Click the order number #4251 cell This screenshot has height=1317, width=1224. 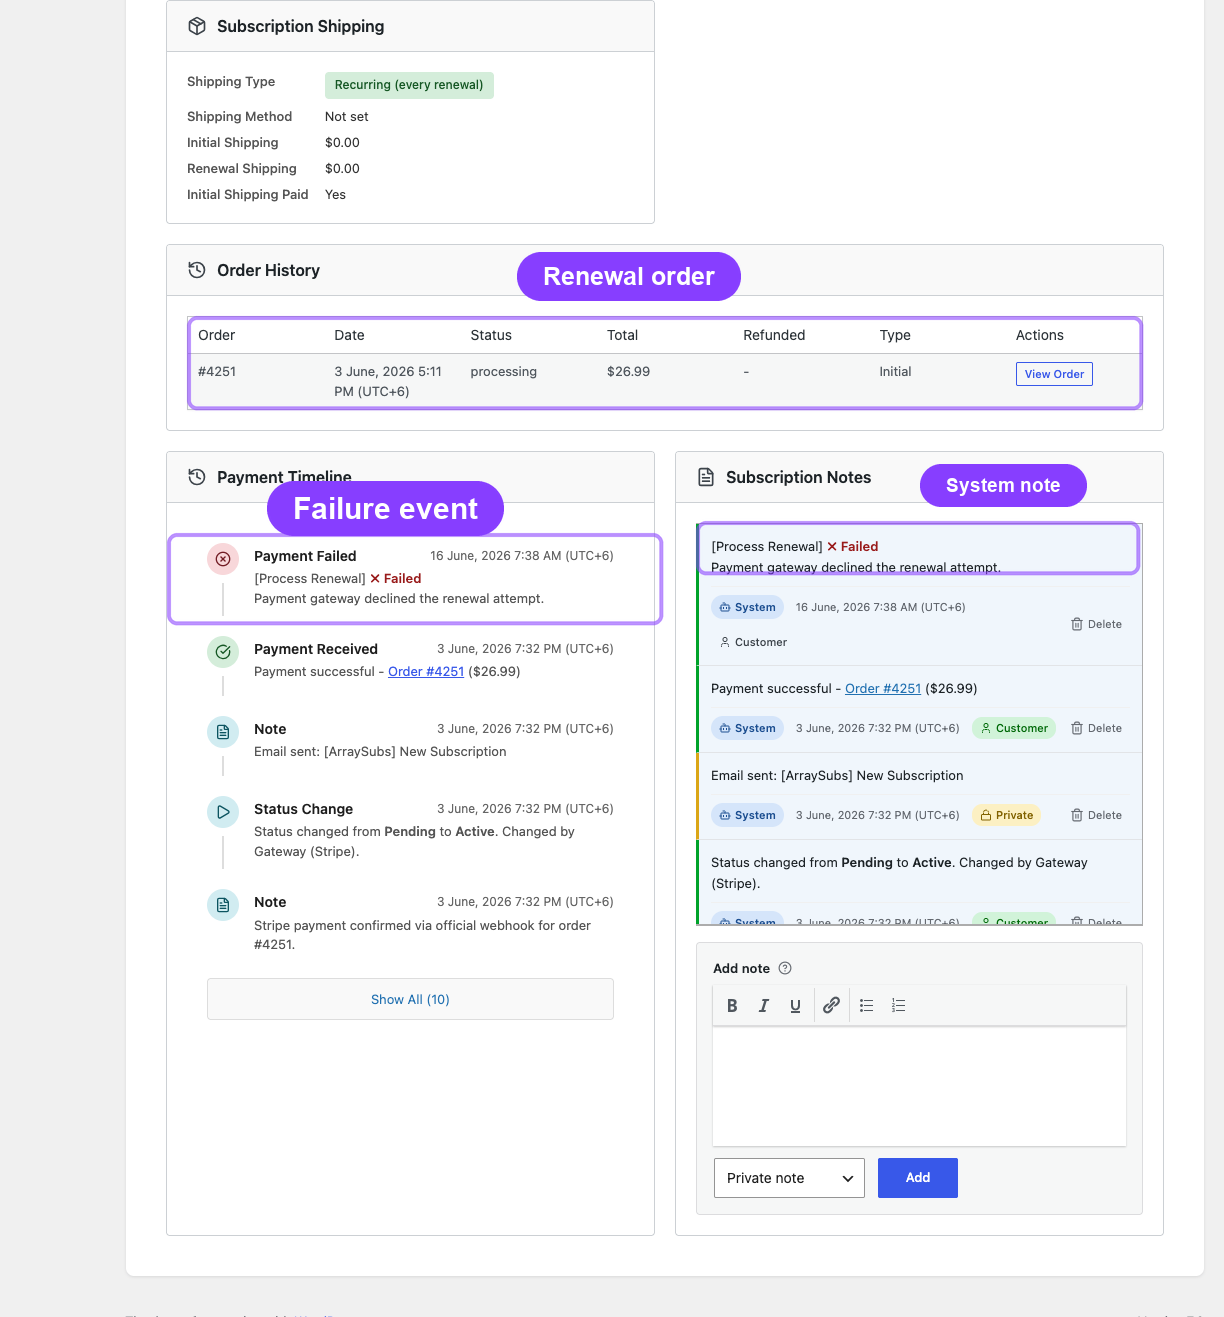217,372
